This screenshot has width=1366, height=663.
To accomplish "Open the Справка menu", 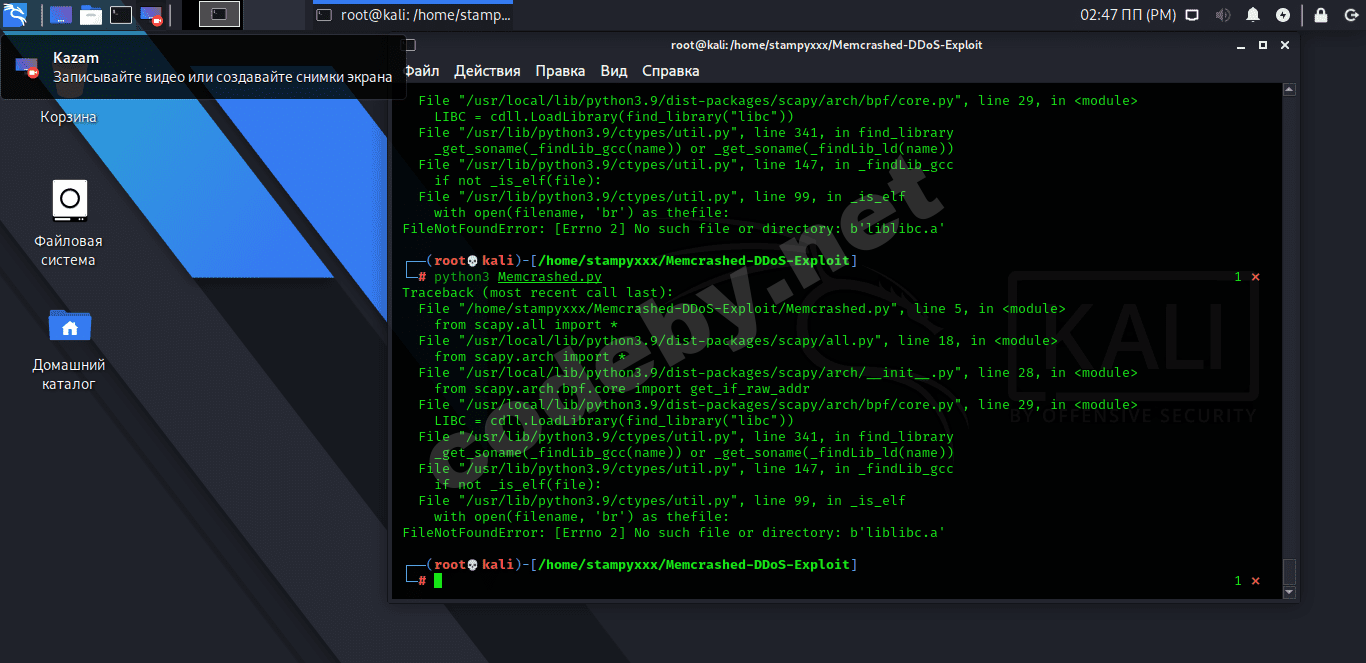I will [x=670, y=71].
